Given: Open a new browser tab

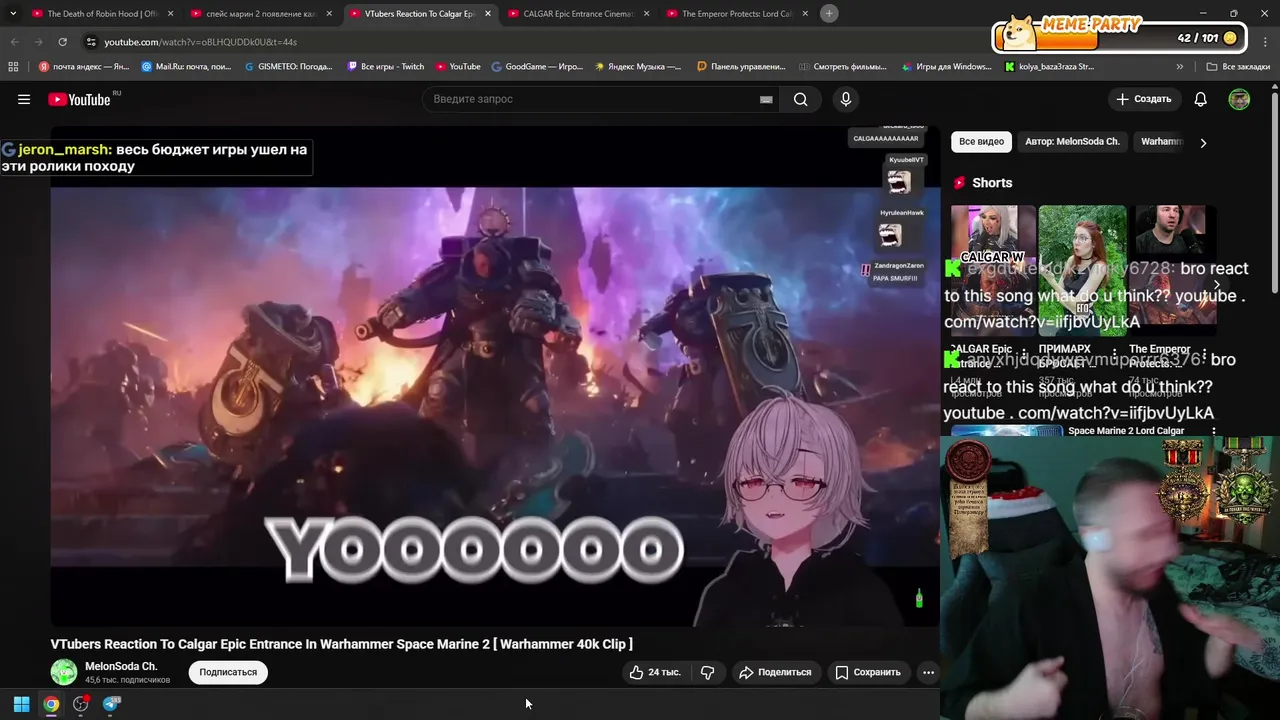Looking at the screenshot, I should (829, 13).
